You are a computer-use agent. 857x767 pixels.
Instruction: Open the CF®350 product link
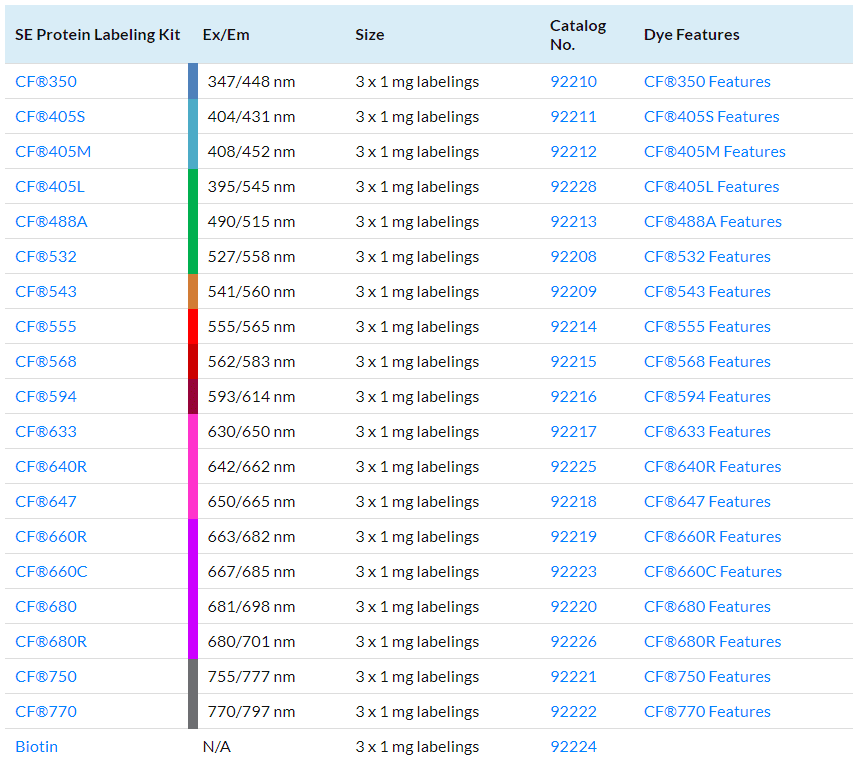pyautogui.click(x=46, y=82)
